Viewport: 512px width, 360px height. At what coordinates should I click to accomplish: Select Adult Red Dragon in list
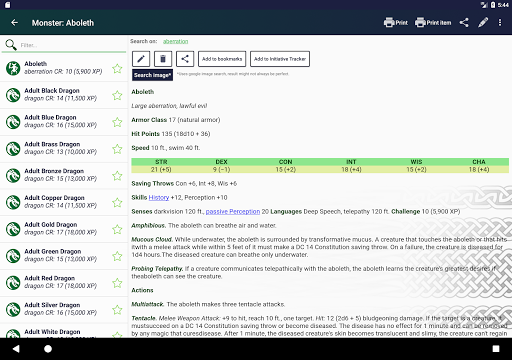tap(64, 283)
